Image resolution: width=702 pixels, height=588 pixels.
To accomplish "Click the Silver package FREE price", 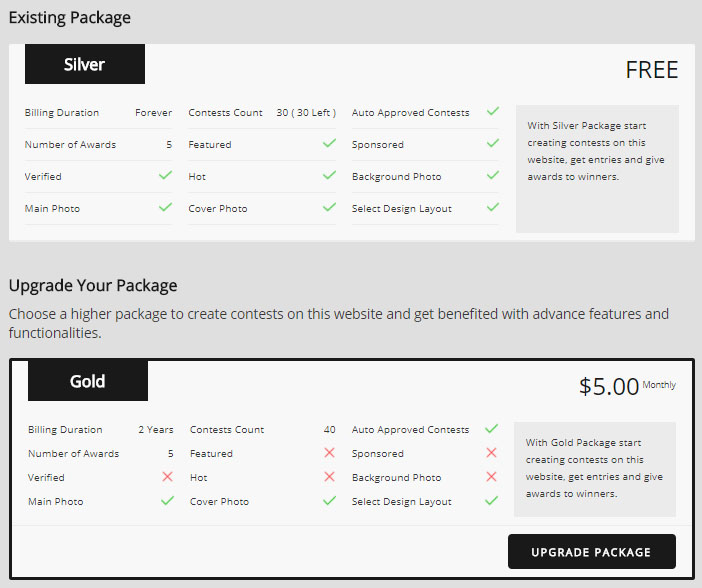I will (x=651, y=70).
